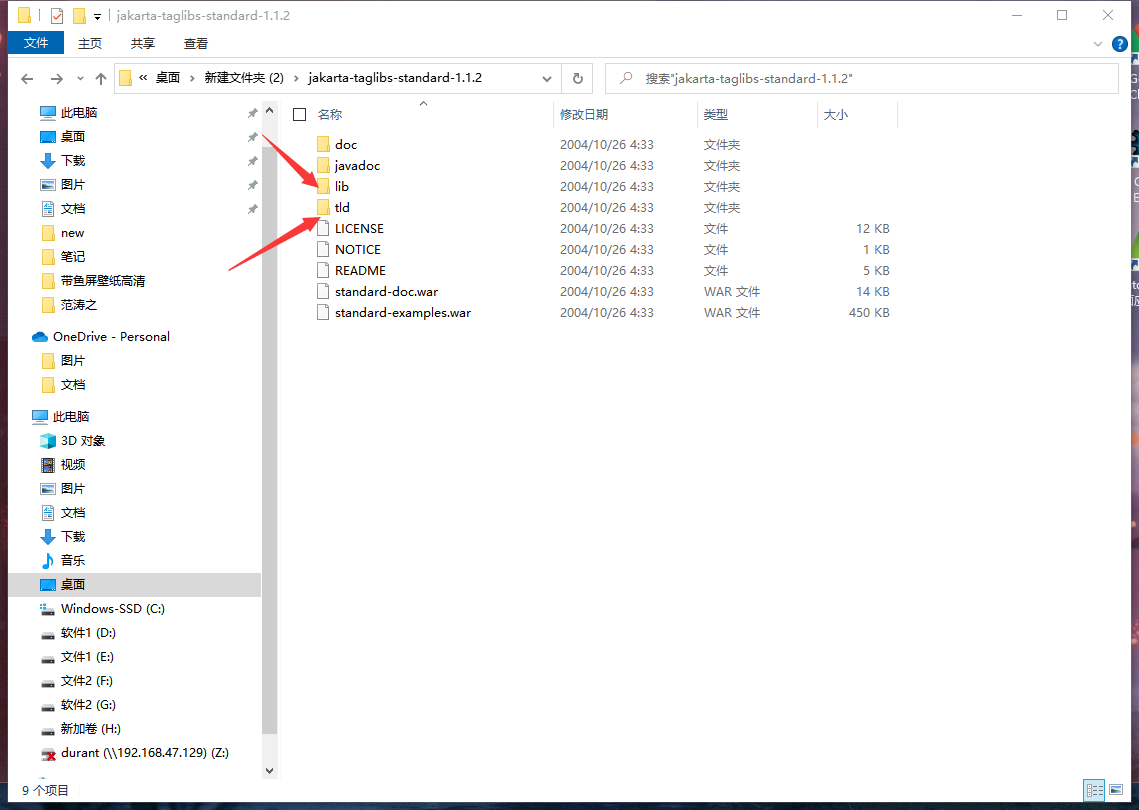Open network drive durant (Z:)
Viewport: 1139px width, 810px height.
(145, 753)
